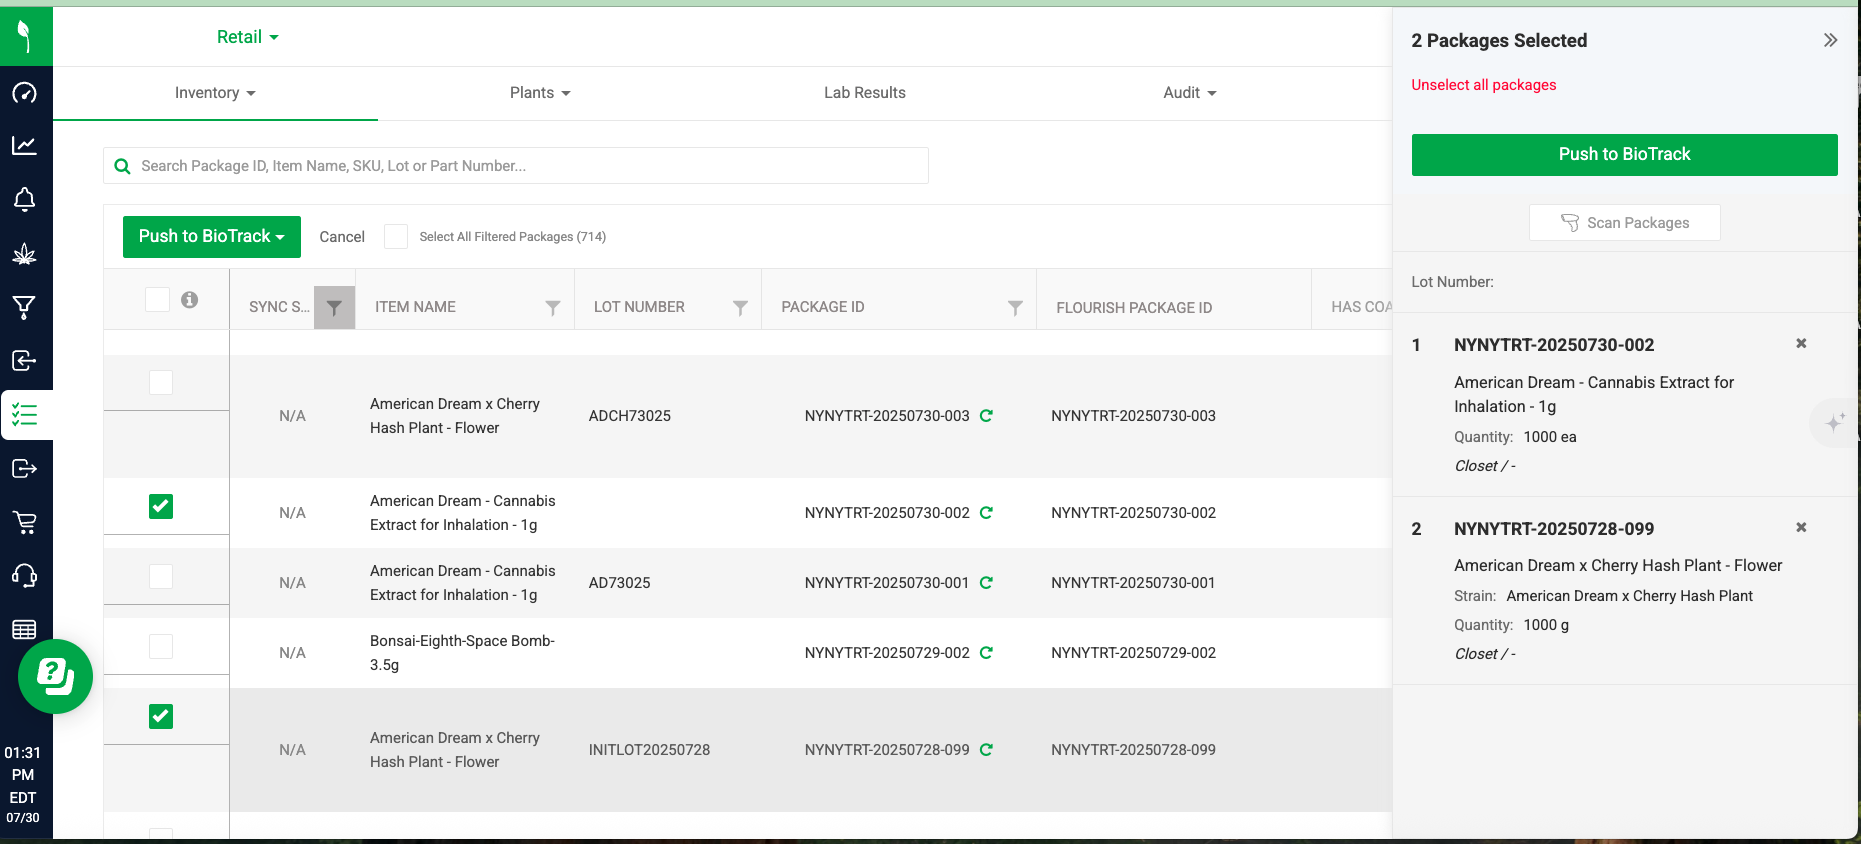
Task: Open the inbound arrow-in box icon
Action: click(25, 361)
